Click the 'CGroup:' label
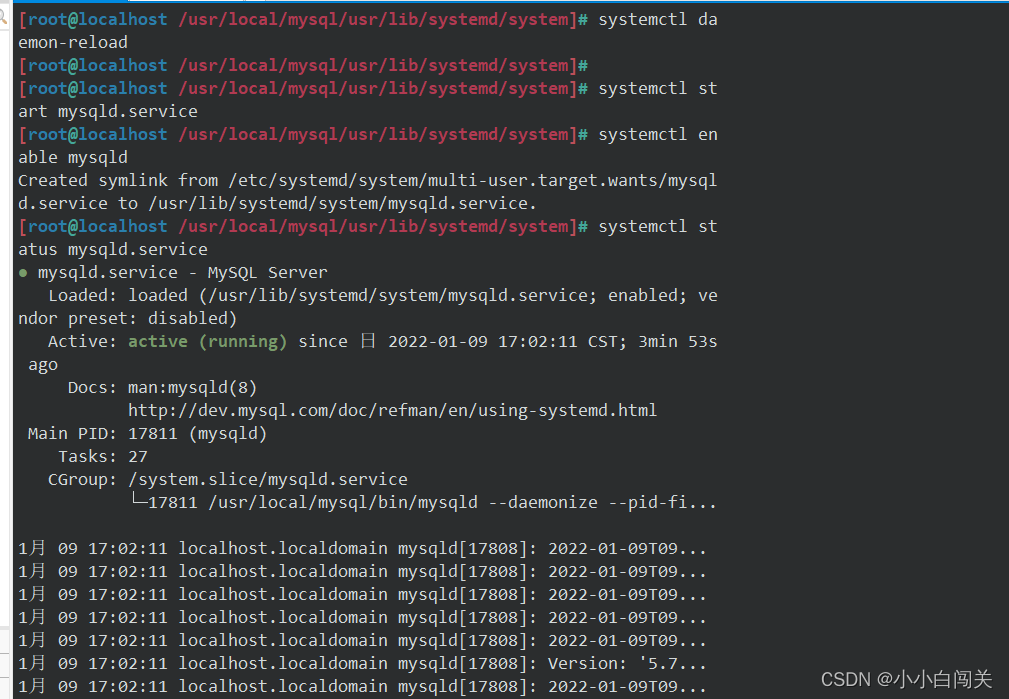 (x=83, y=480)
